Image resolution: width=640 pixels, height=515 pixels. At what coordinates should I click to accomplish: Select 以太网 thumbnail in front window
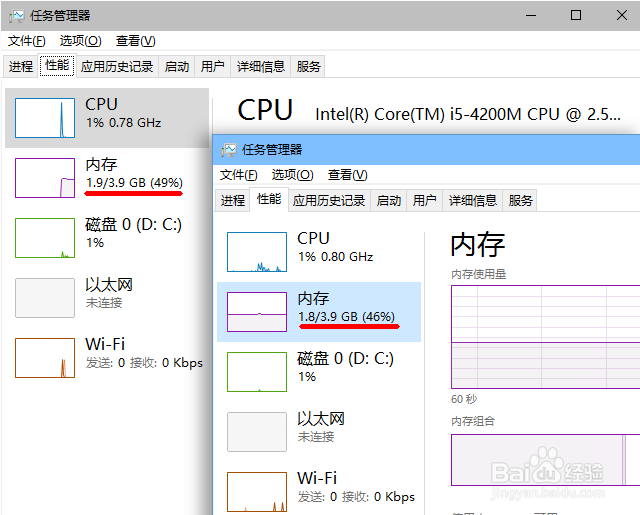[x=257, y=432]
